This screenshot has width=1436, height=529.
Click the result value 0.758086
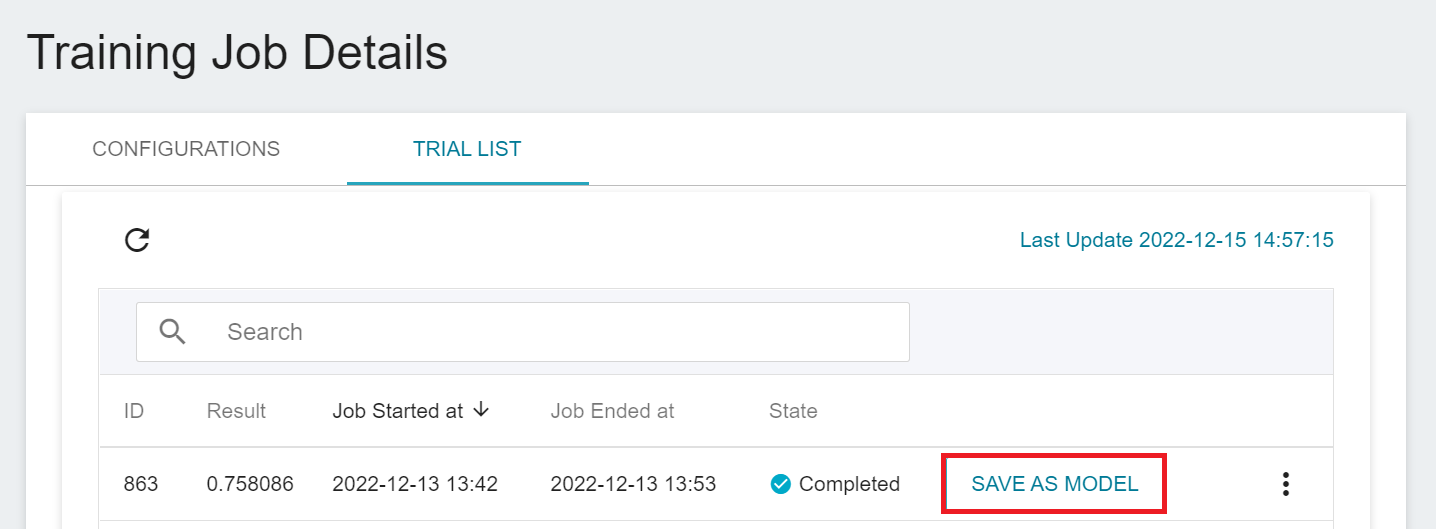tap(250, 484)
